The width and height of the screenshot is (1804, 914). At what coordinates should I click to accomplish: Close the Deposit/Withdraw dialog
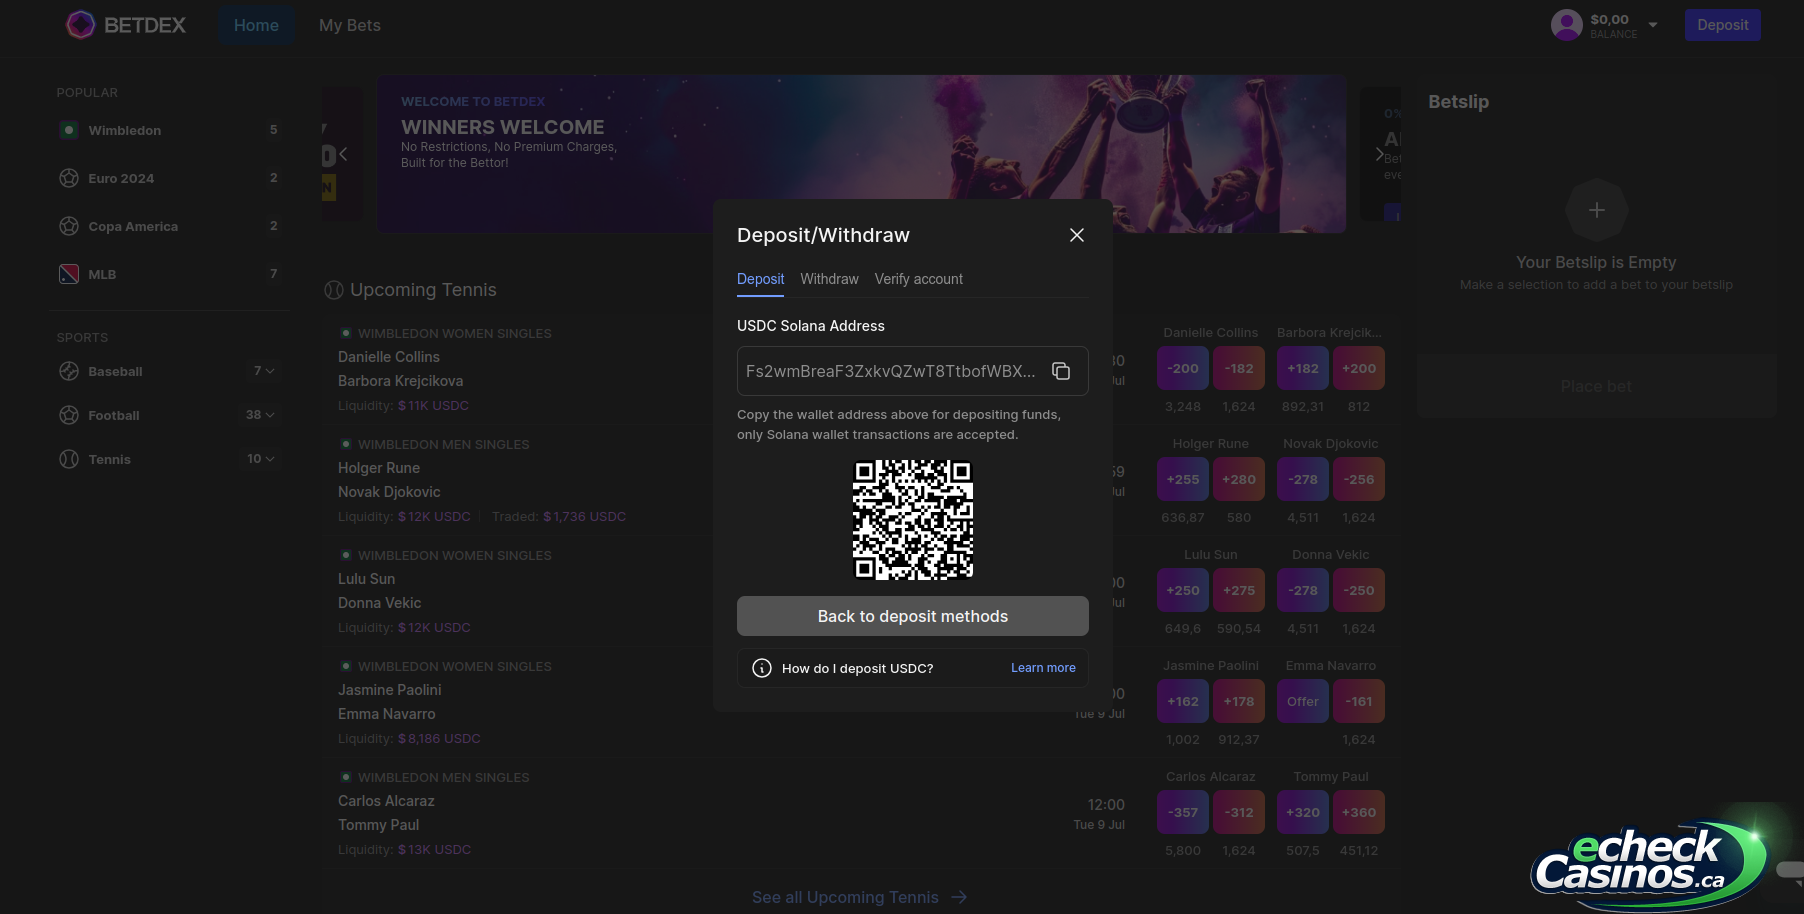coord(1077,235)
